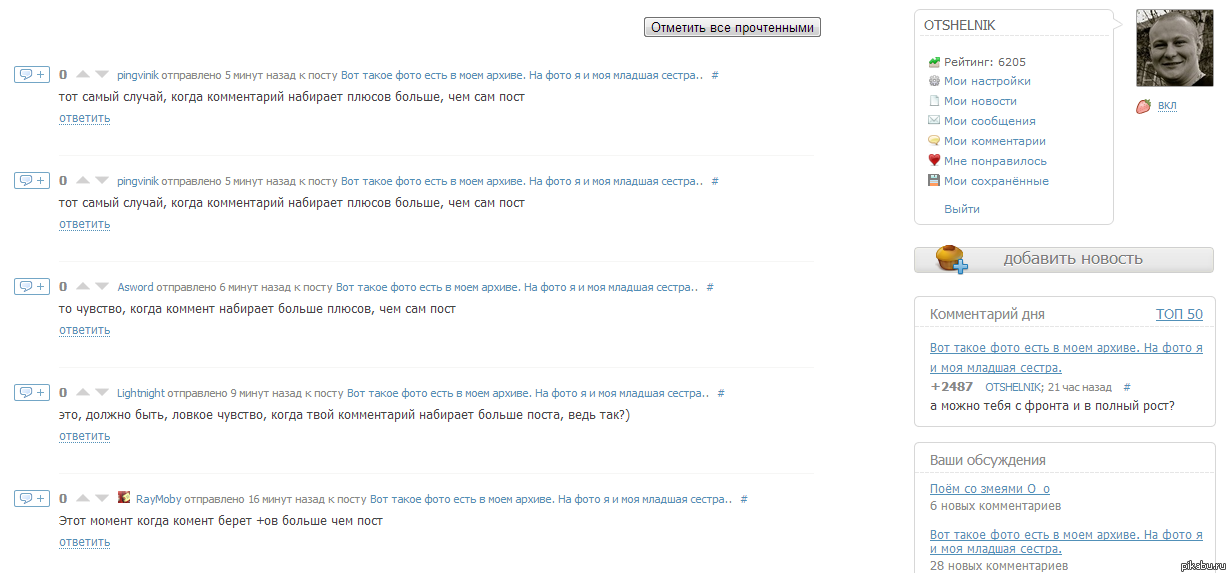
Task: Expand the thread icon beside the first pingvinik comment
Action: click(32, 75)
